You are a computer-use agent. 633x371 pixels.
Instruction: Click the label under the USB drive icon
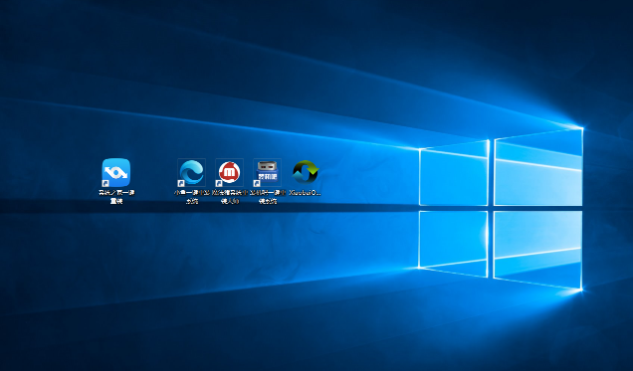(267, 197)
